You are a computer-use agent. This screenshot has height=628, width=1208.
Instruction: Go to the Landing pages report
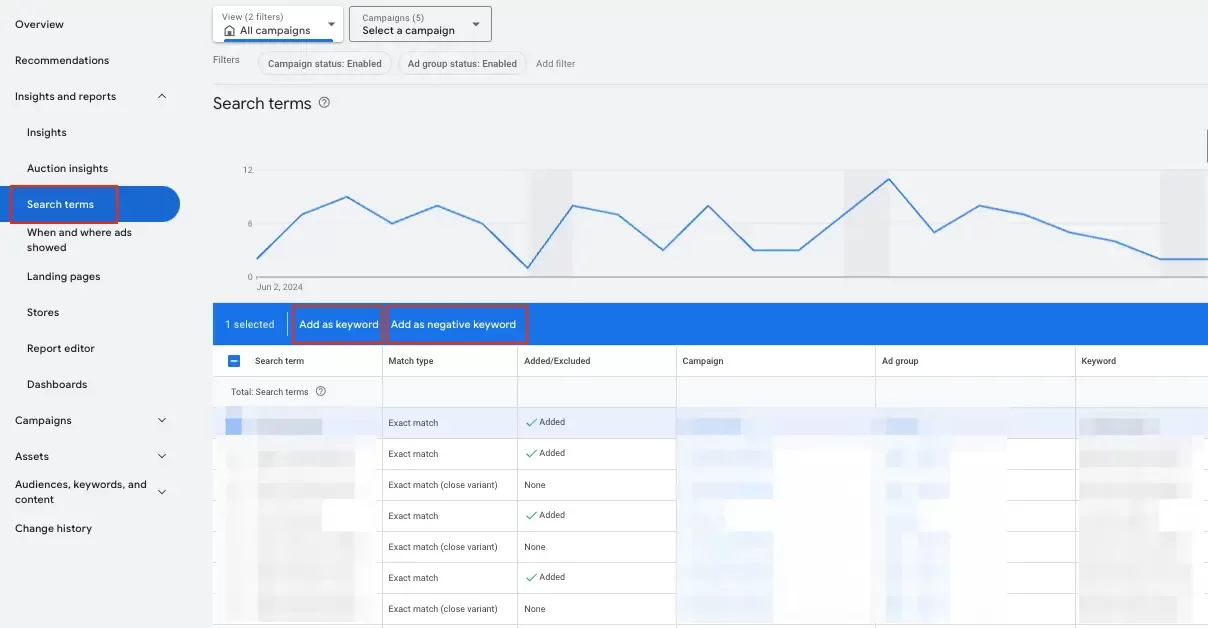[x=63, y=277]
